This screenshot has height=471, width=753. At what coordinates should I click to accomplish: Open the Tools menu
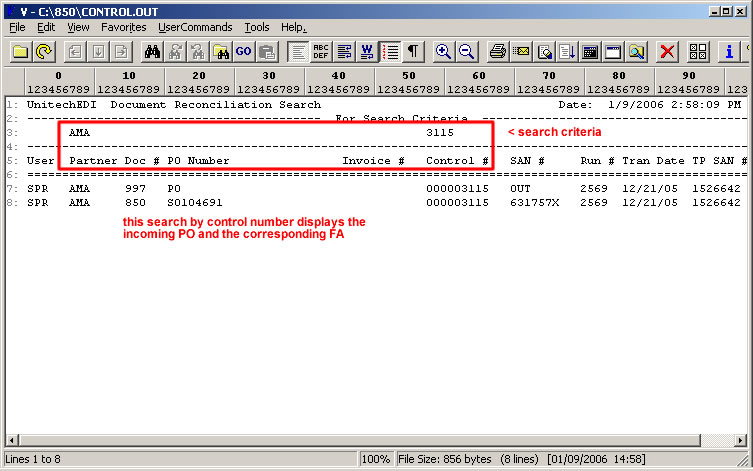(257, 27)
